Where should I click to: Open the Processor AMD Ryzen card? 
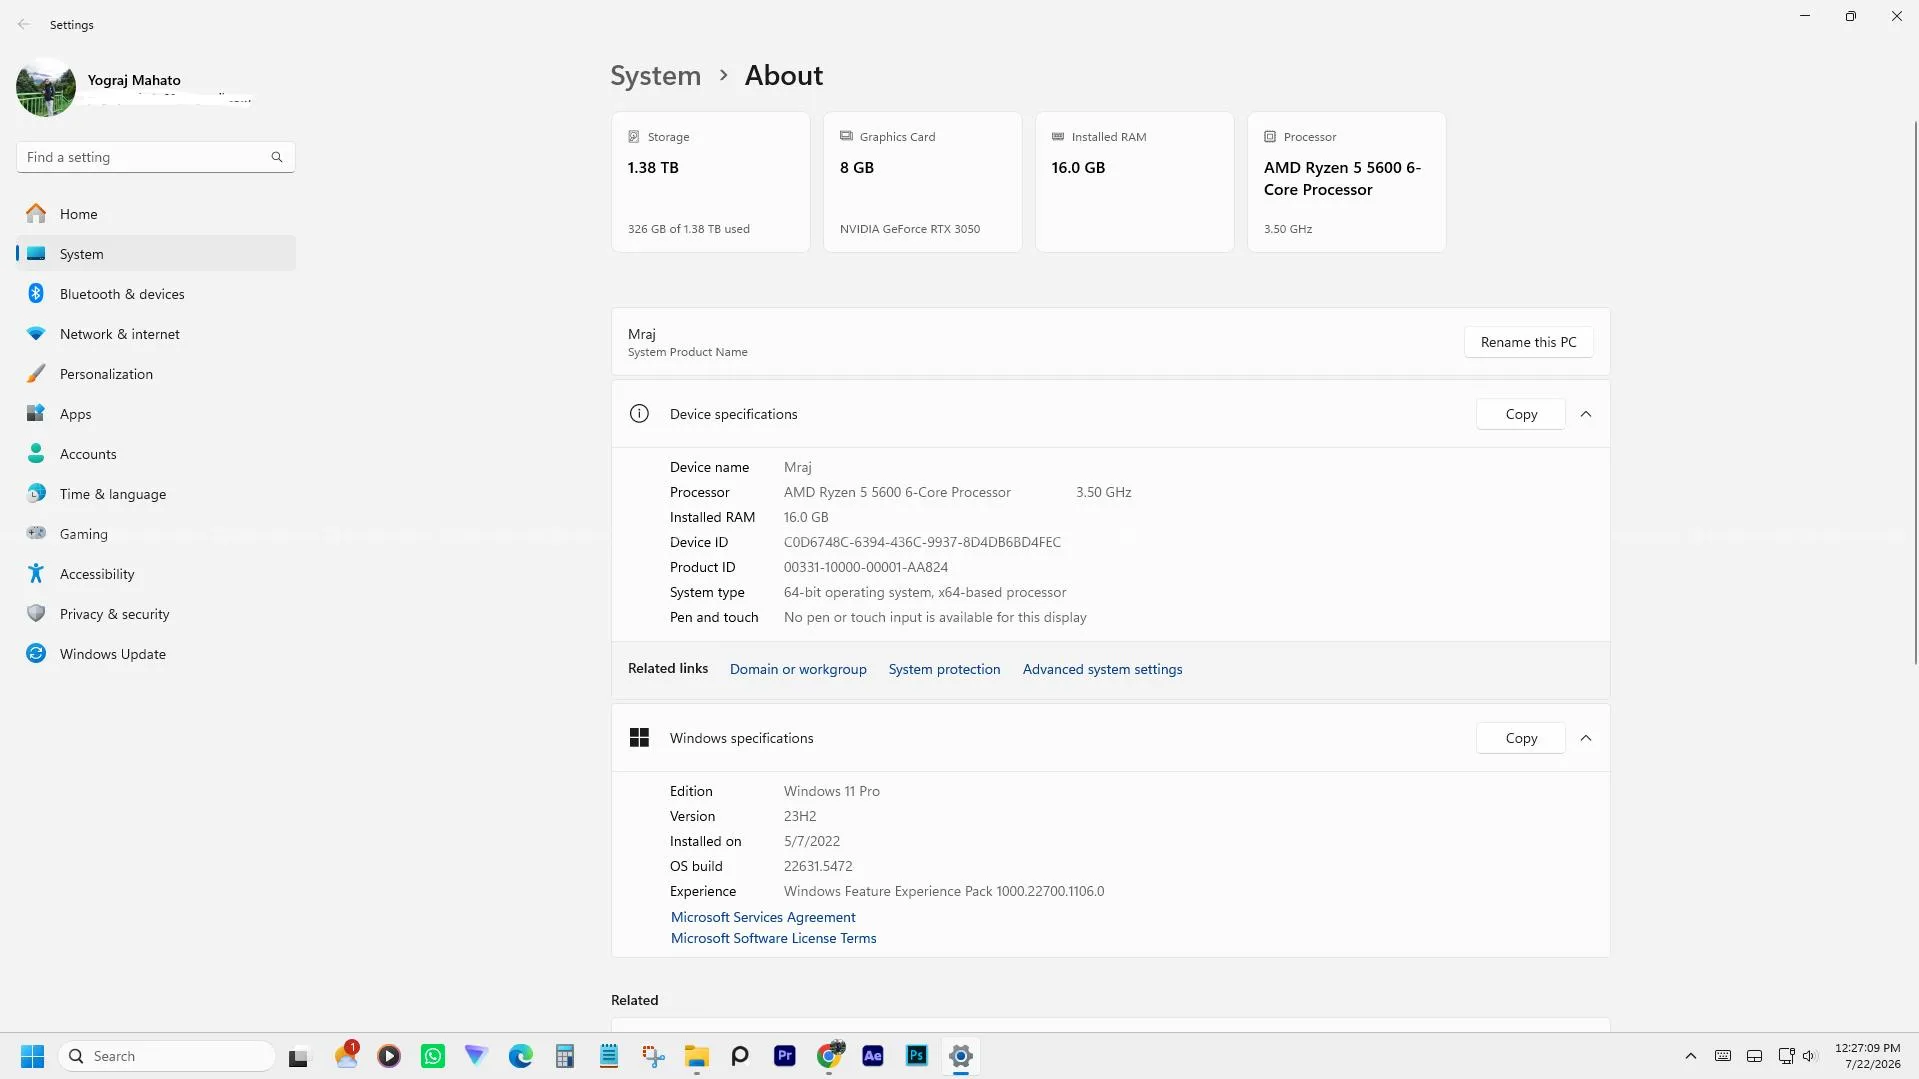[1347, 182]
